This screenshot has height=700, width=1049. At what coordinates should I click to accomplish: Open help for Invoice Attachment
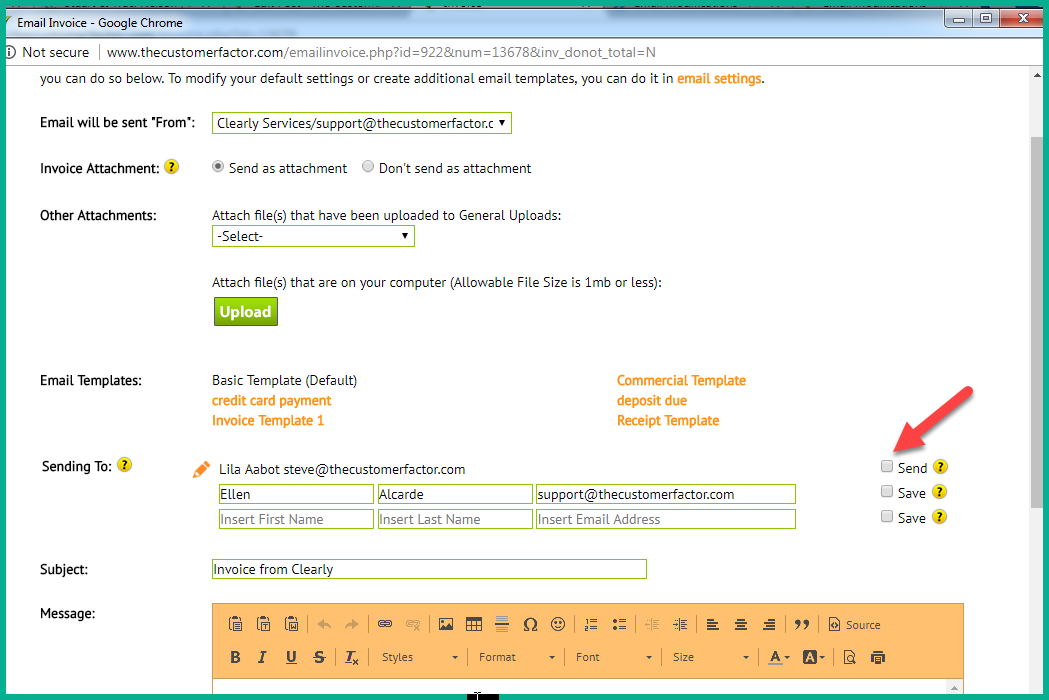pos(172,167)
